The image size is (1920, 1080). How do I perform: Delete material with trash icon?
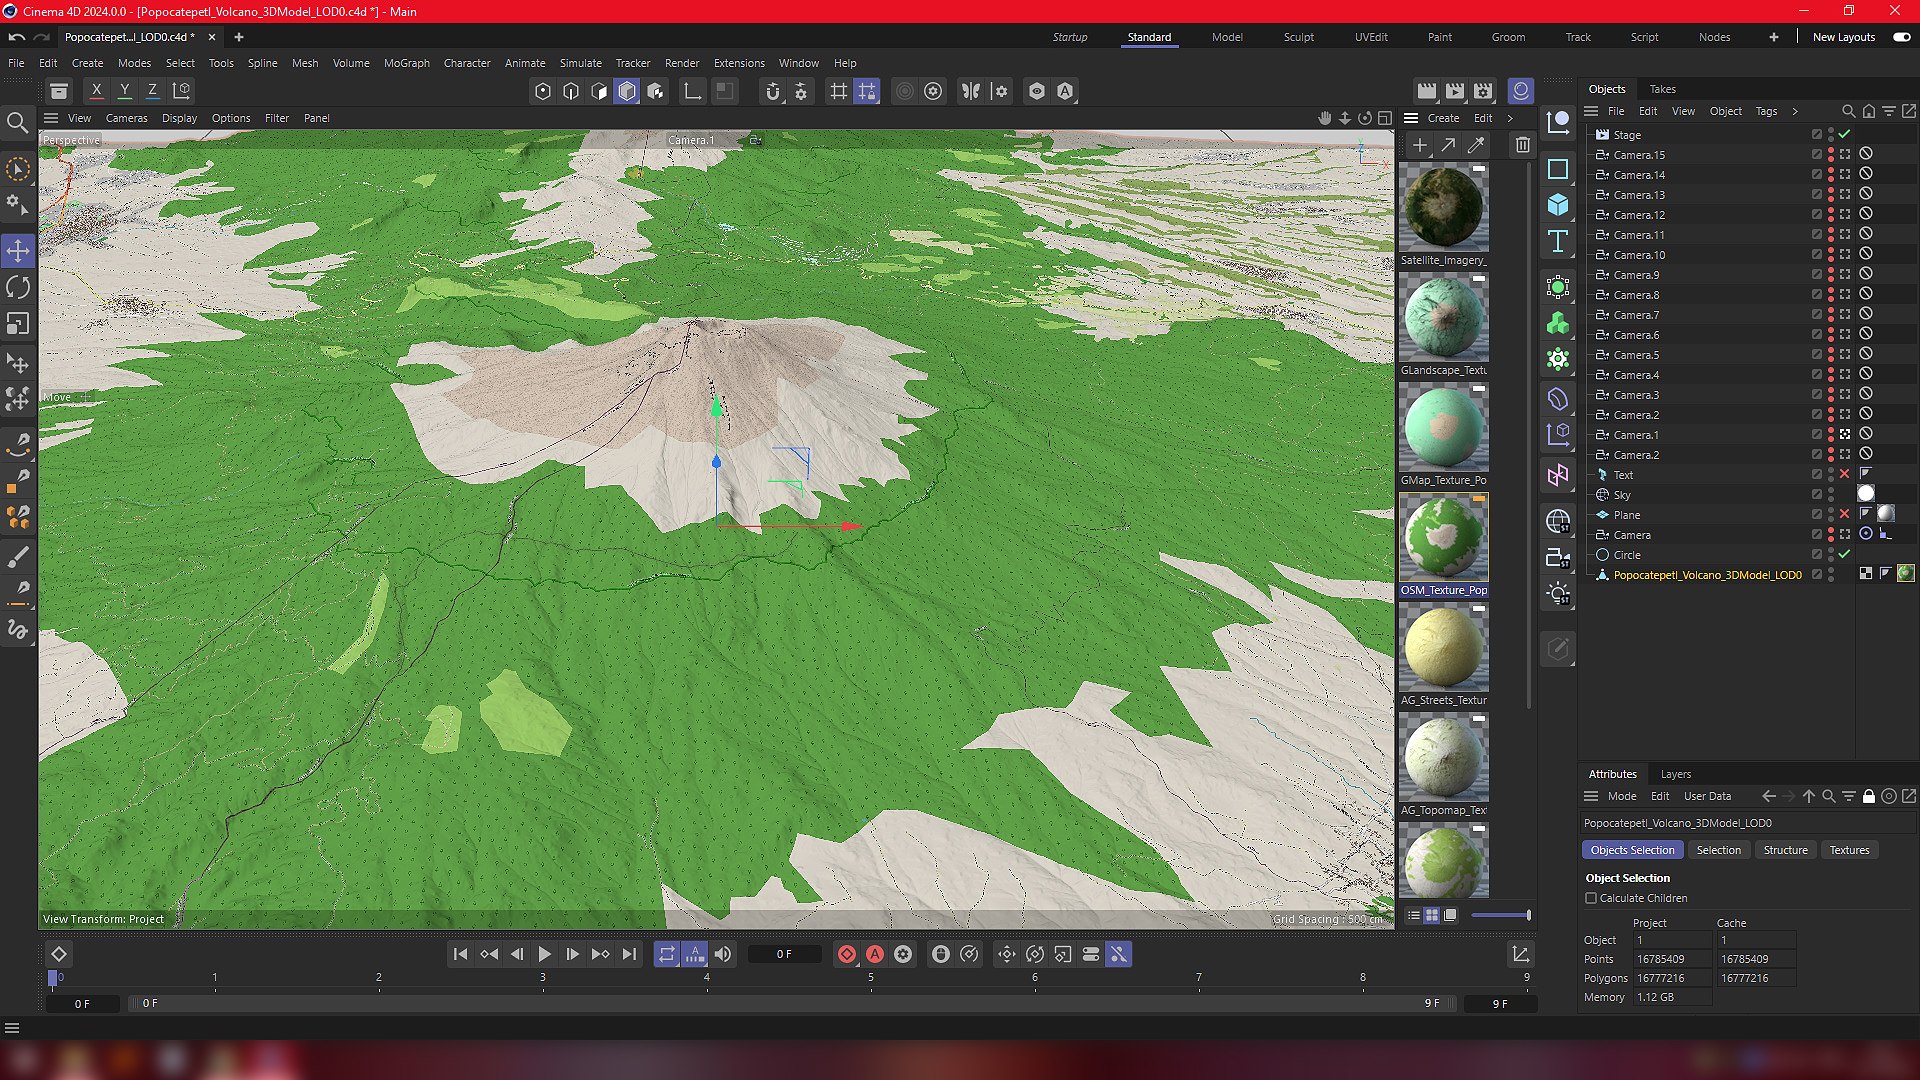(x=1522, y=145)
